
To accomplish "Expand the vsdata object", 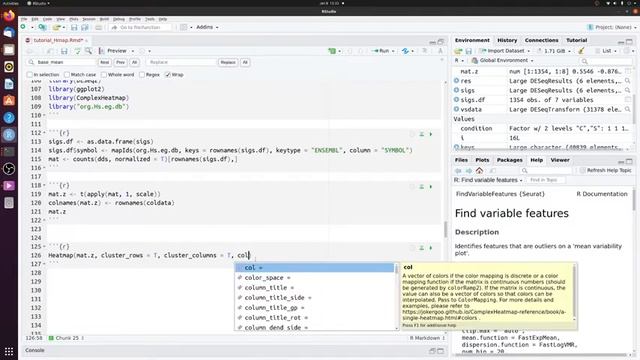I will (x=456, y=109).
